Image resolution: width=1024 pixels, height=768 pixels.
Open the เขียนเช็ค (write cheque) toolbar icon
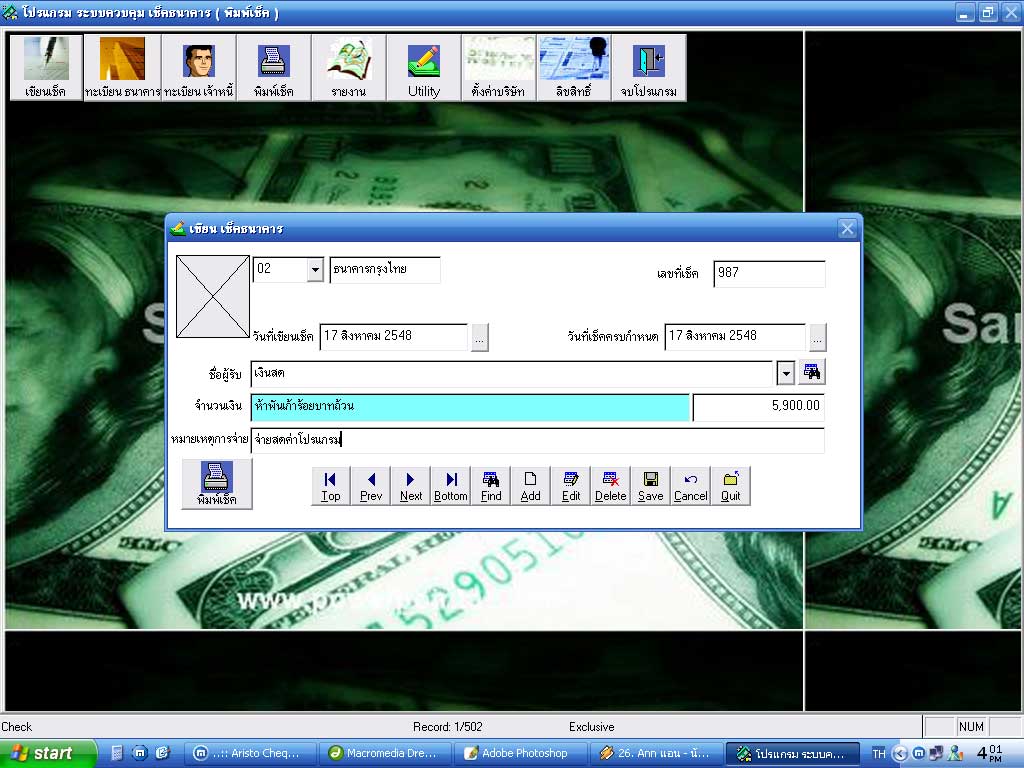46,67
